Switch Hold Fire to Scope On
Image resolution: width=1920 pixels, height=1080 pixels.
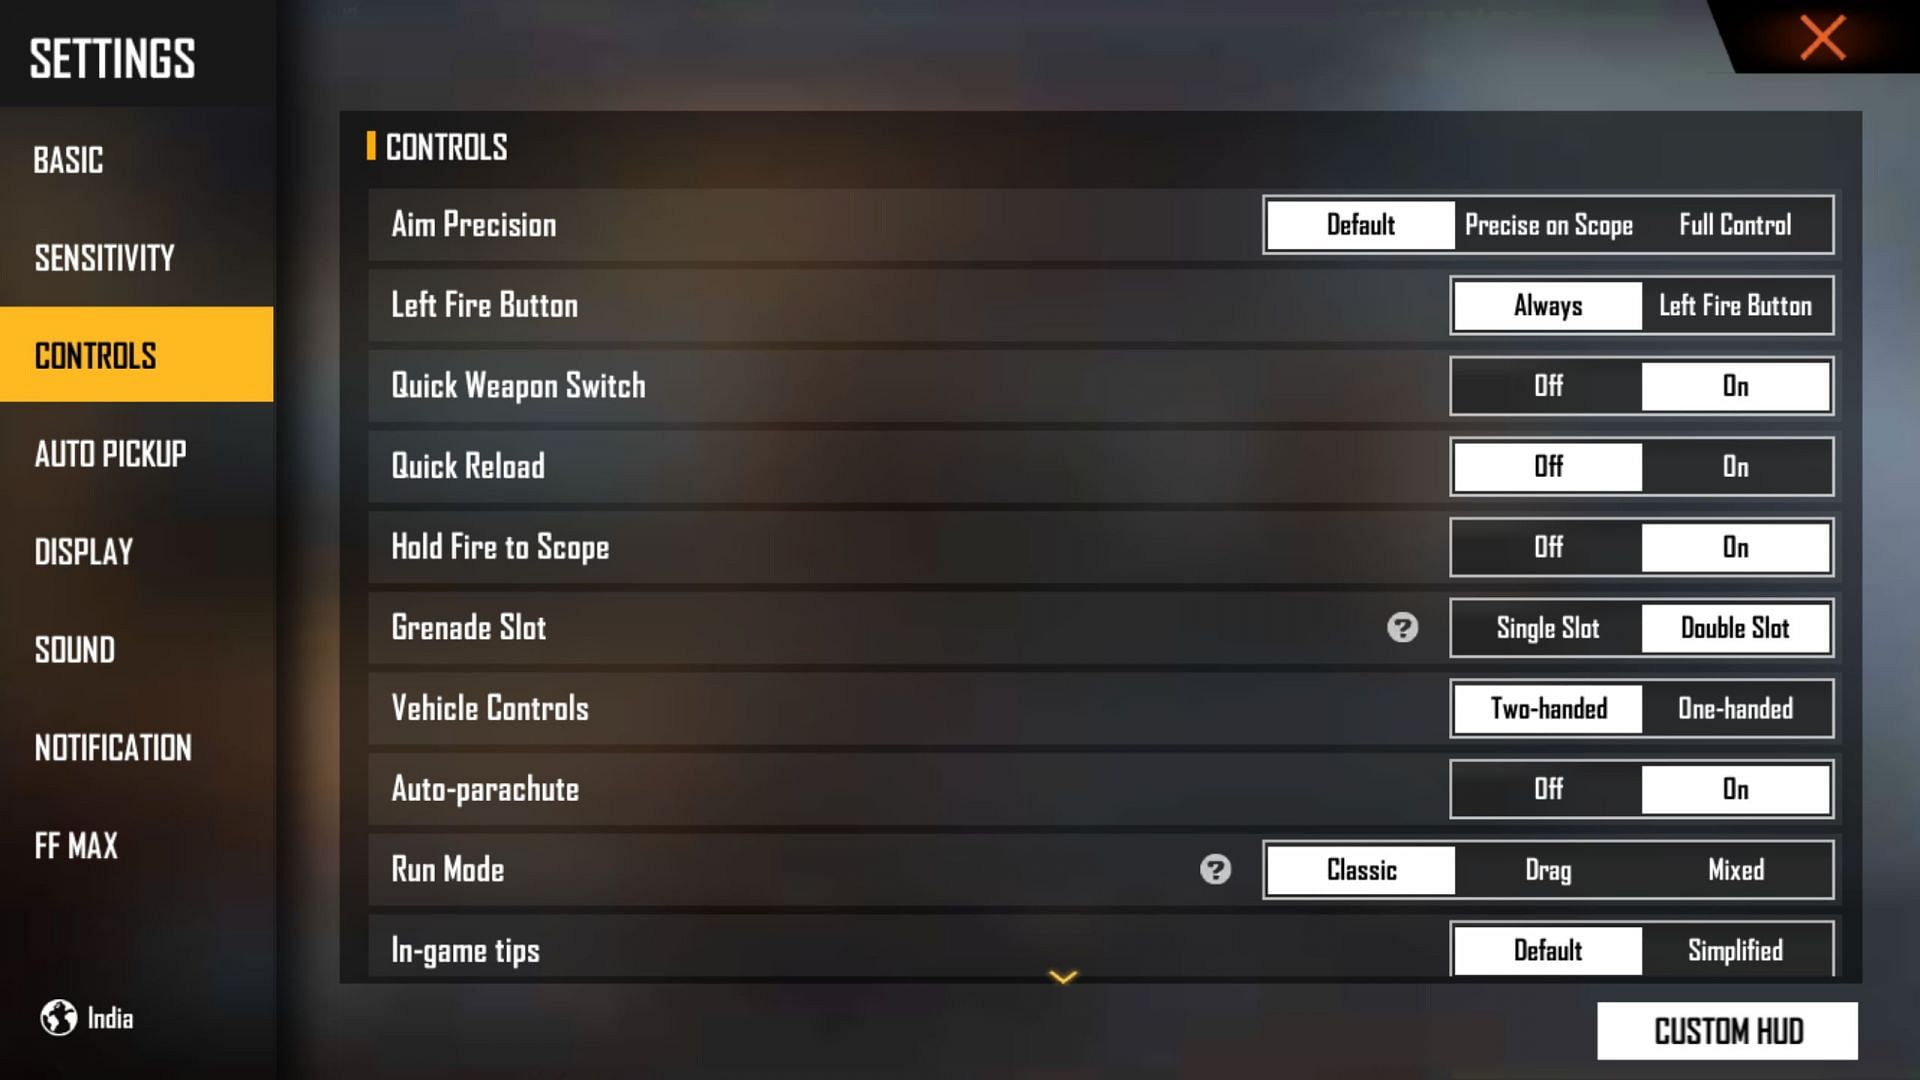coord(1733,546)
